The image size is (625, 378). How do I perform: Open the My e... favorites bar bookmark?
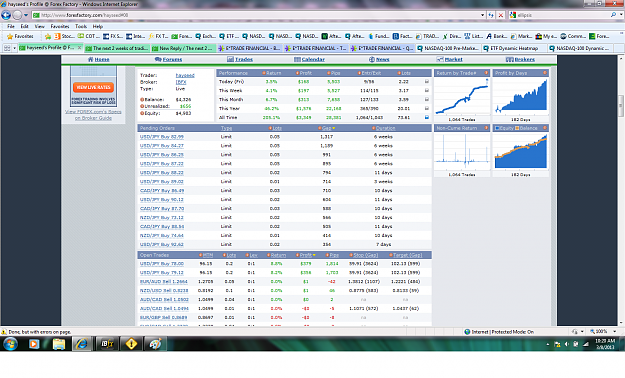point(546,36)
